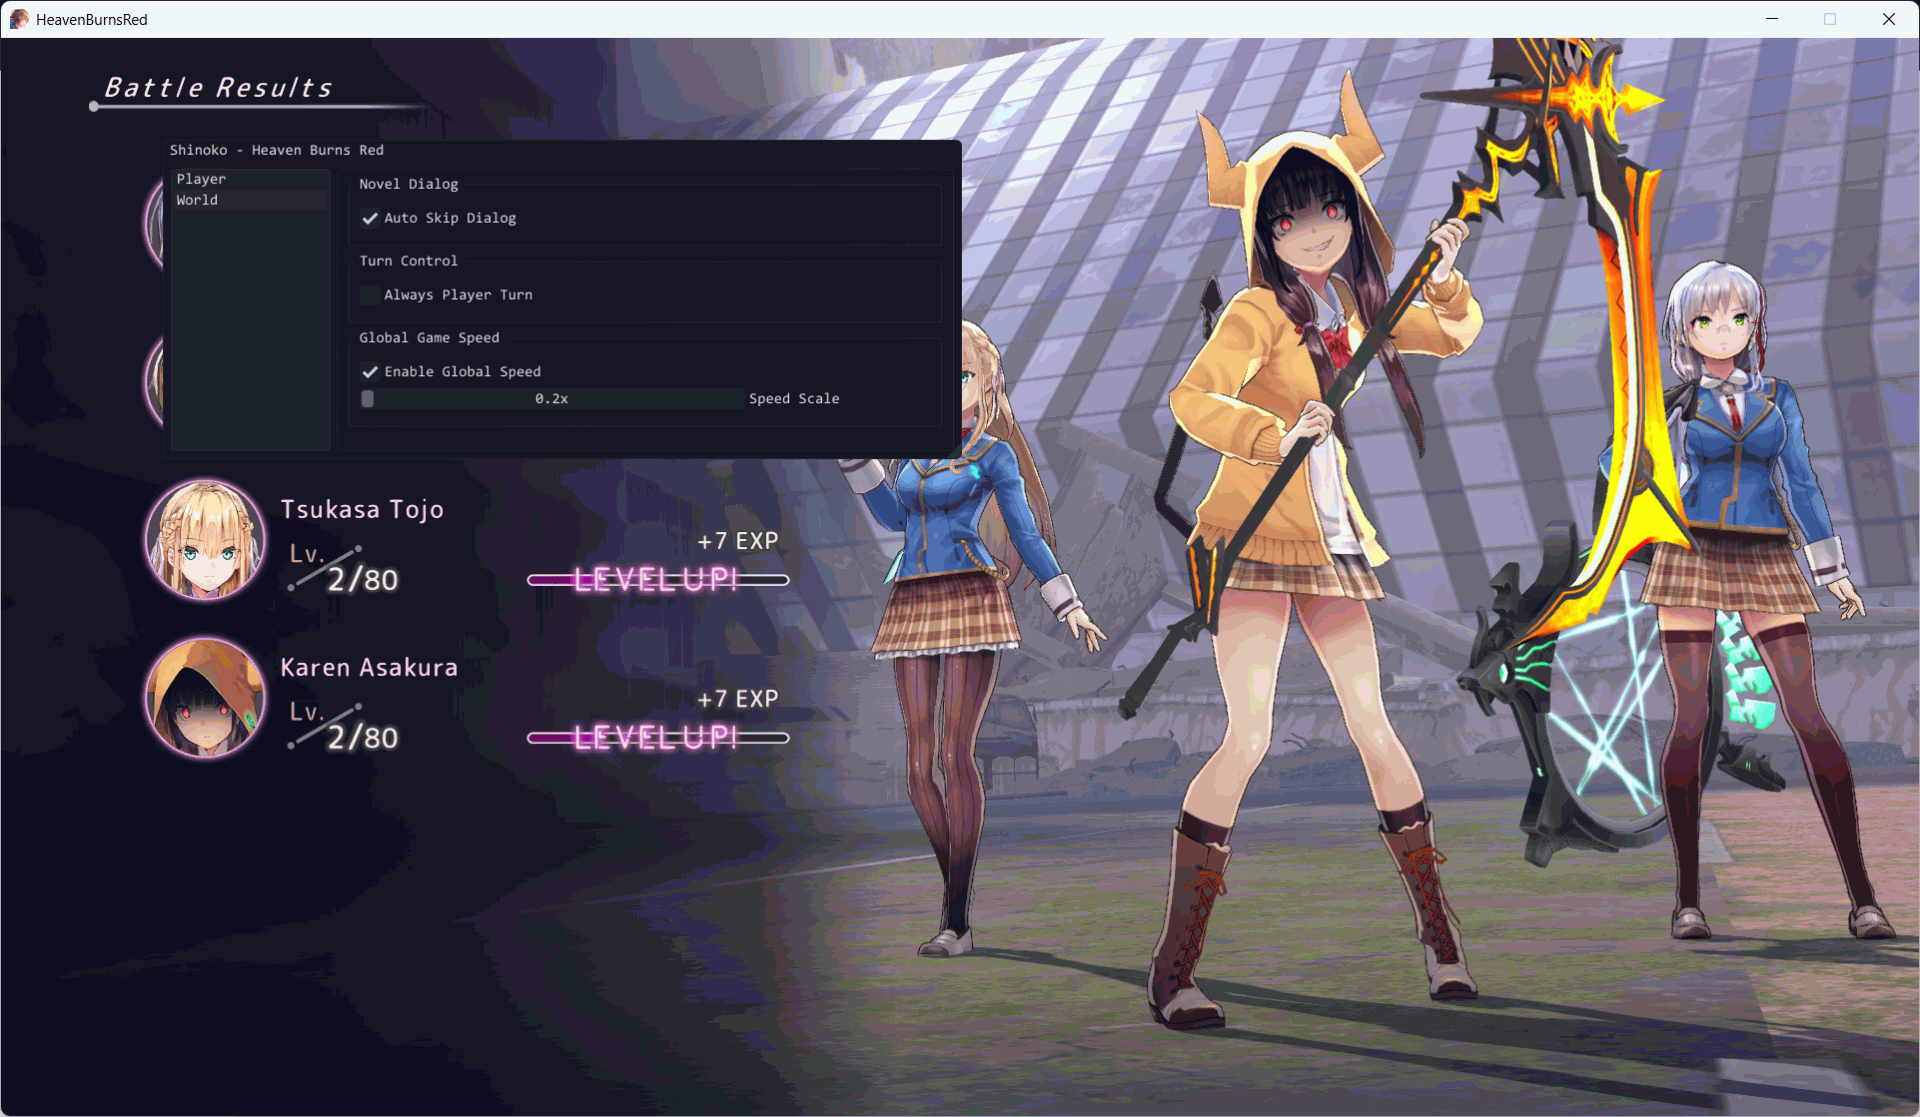
Task: Toggle the Auto Skip Dialog checkbox
Action: tap(370, 218)
